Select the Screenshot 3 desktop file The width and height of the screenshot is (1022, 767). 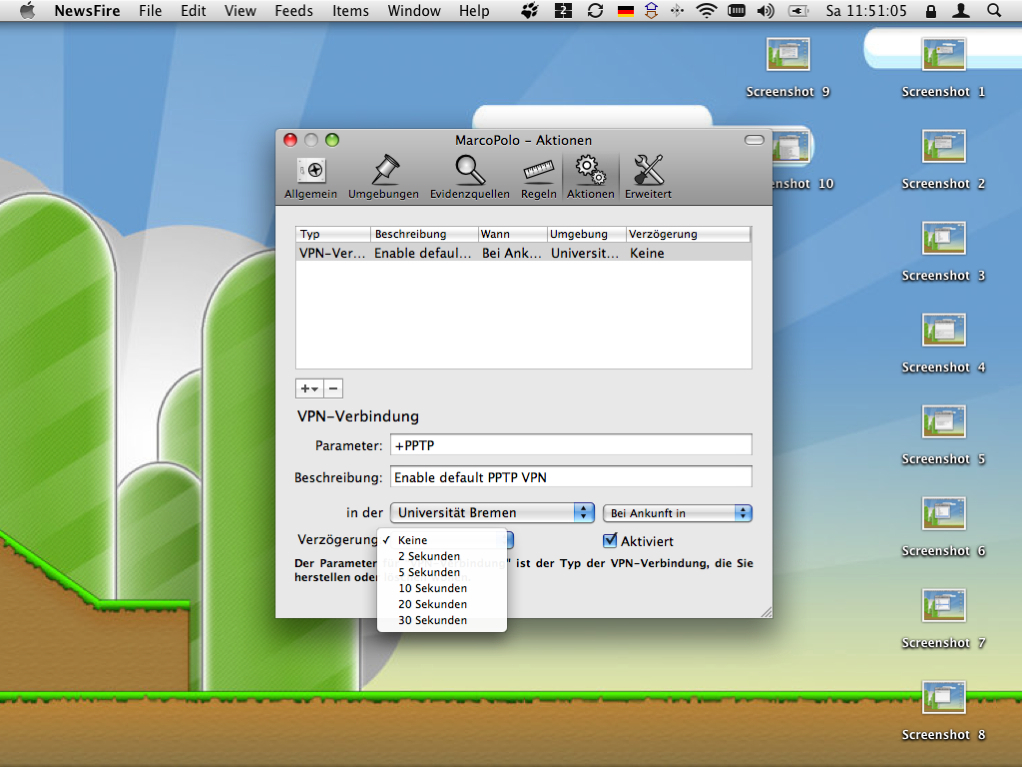943,252
